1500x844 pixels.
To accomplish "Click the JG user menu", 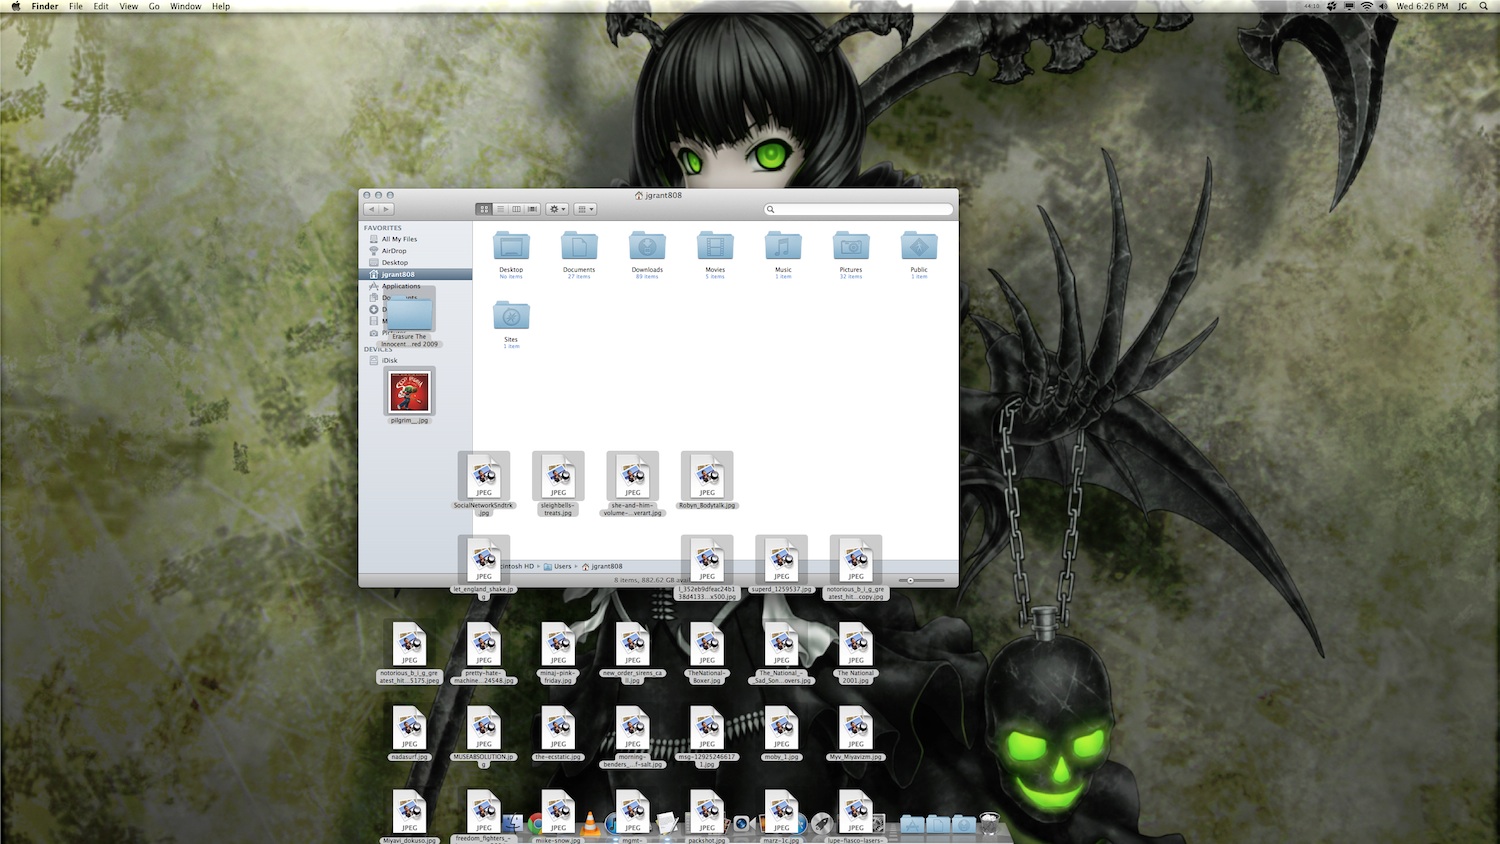I will click(1462, 6).
